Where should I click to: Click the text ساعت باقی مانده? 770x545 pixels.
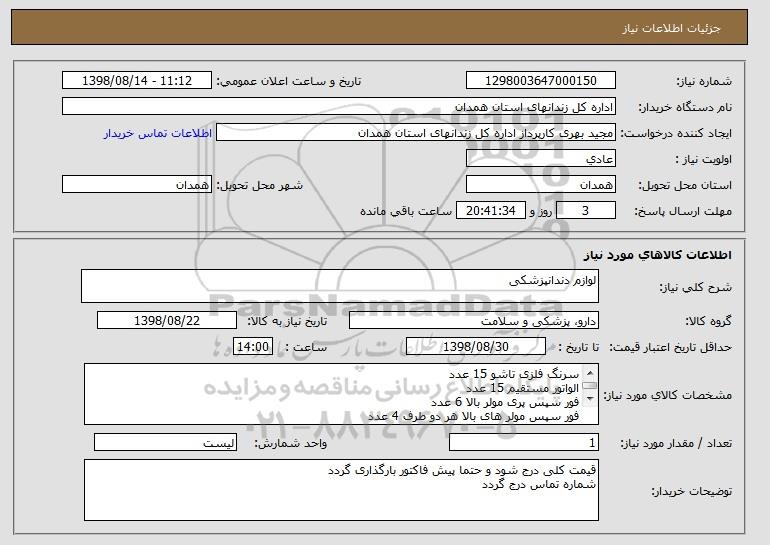406,211
